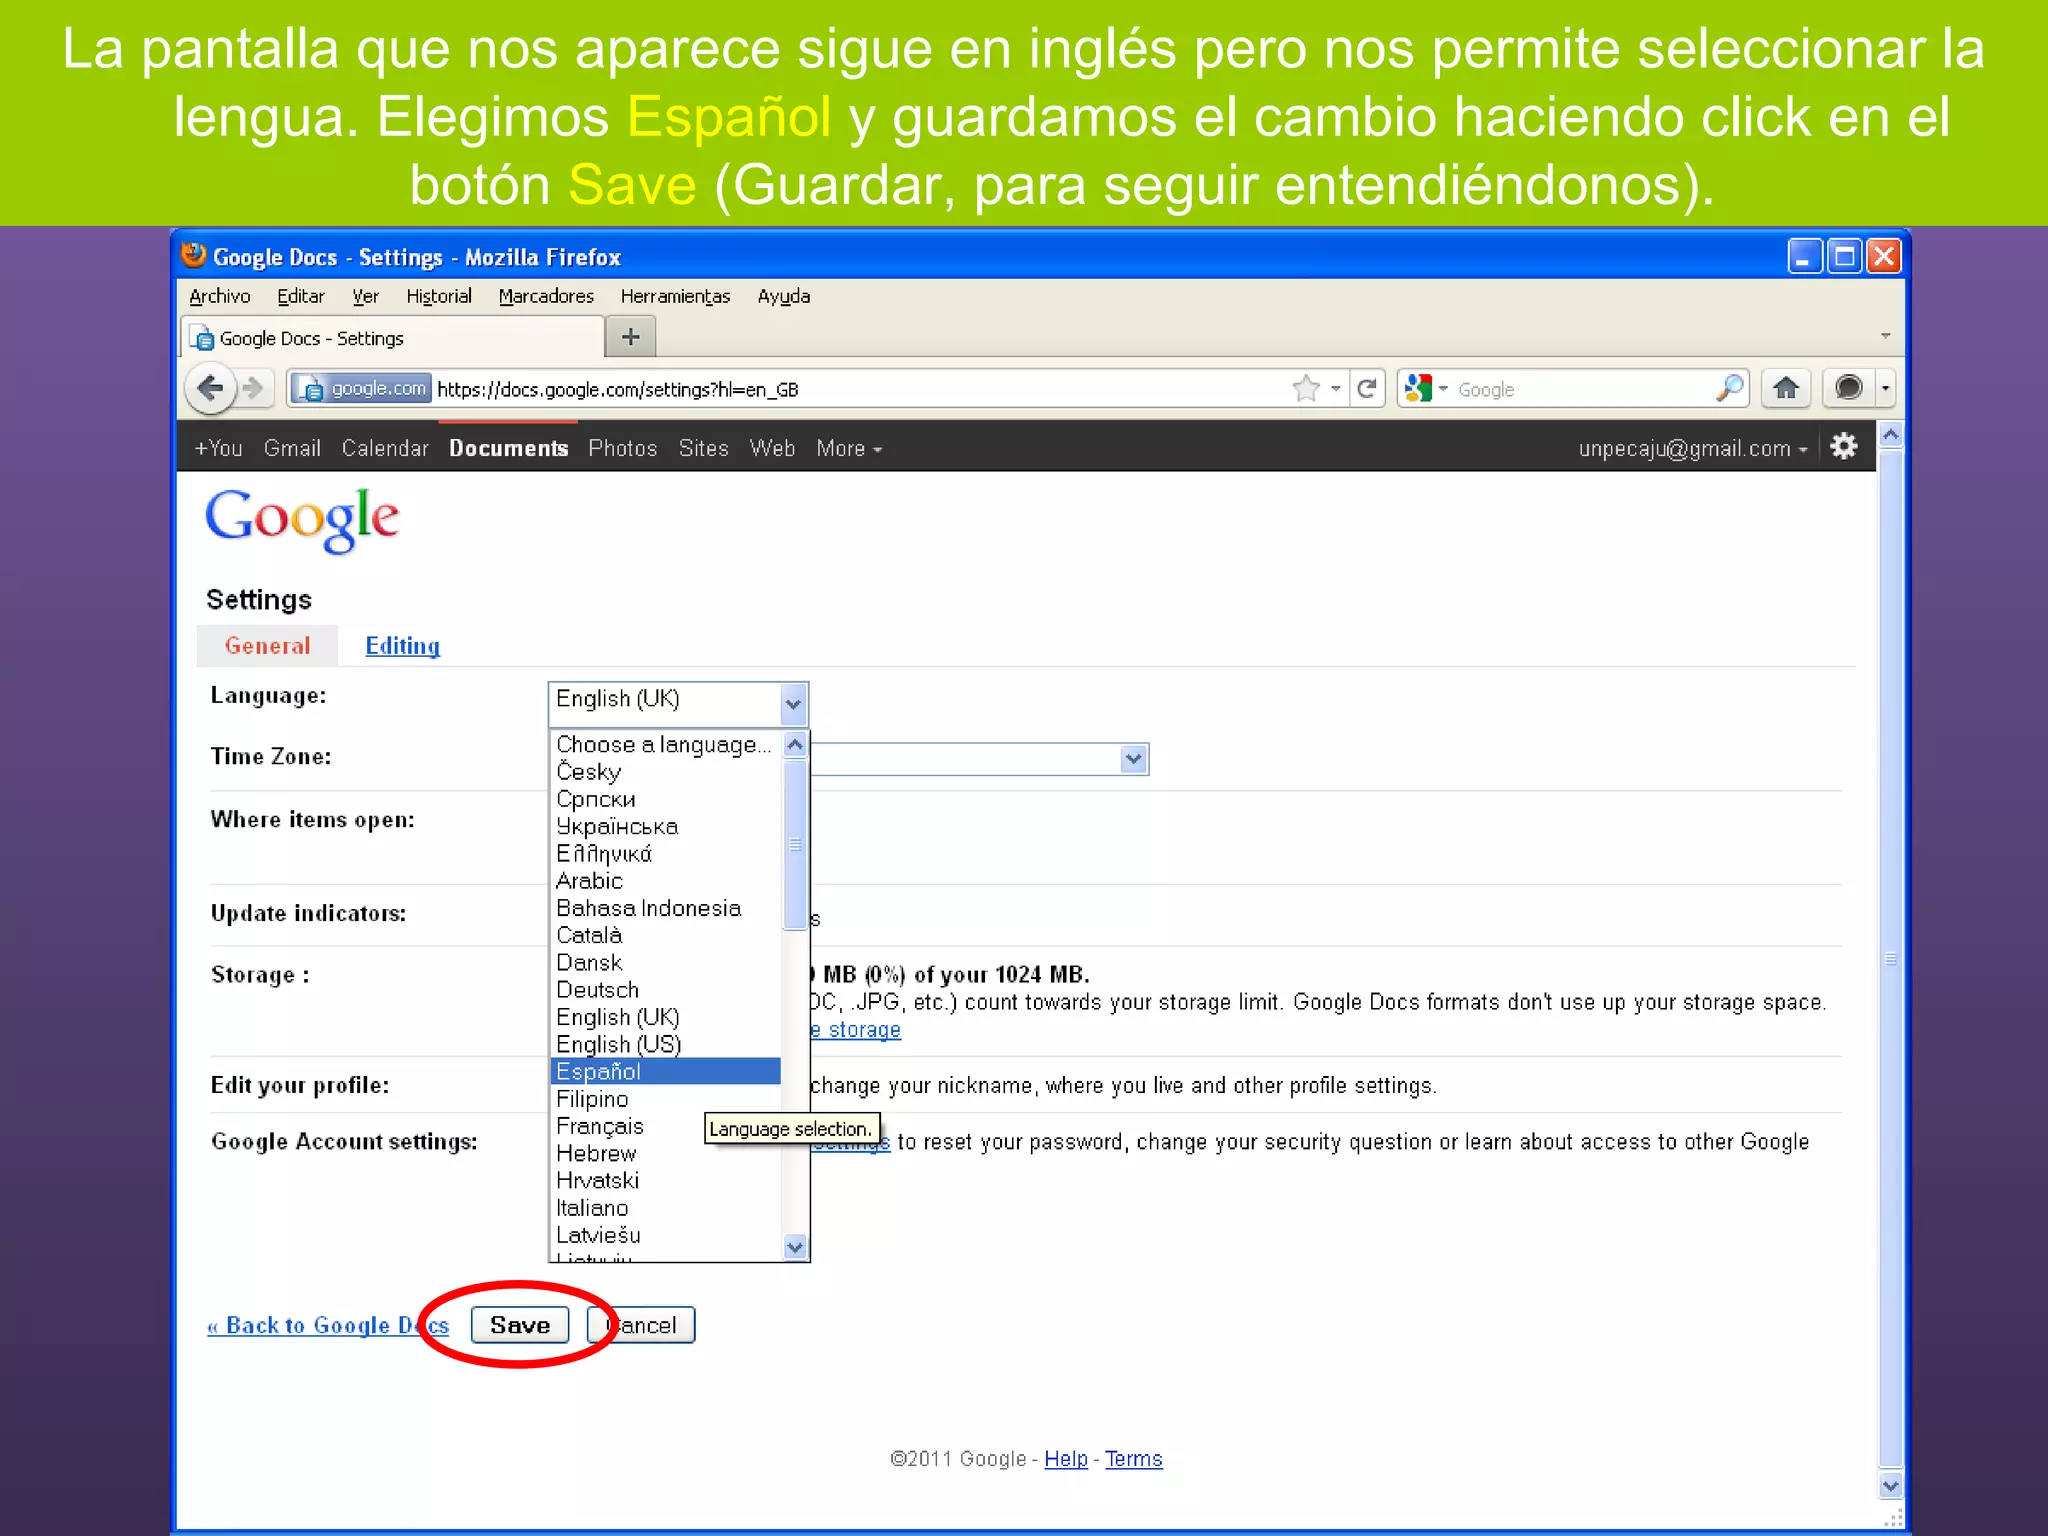Open the Ver menu
2048x1536 pixels.
click(x=366, y=296)
